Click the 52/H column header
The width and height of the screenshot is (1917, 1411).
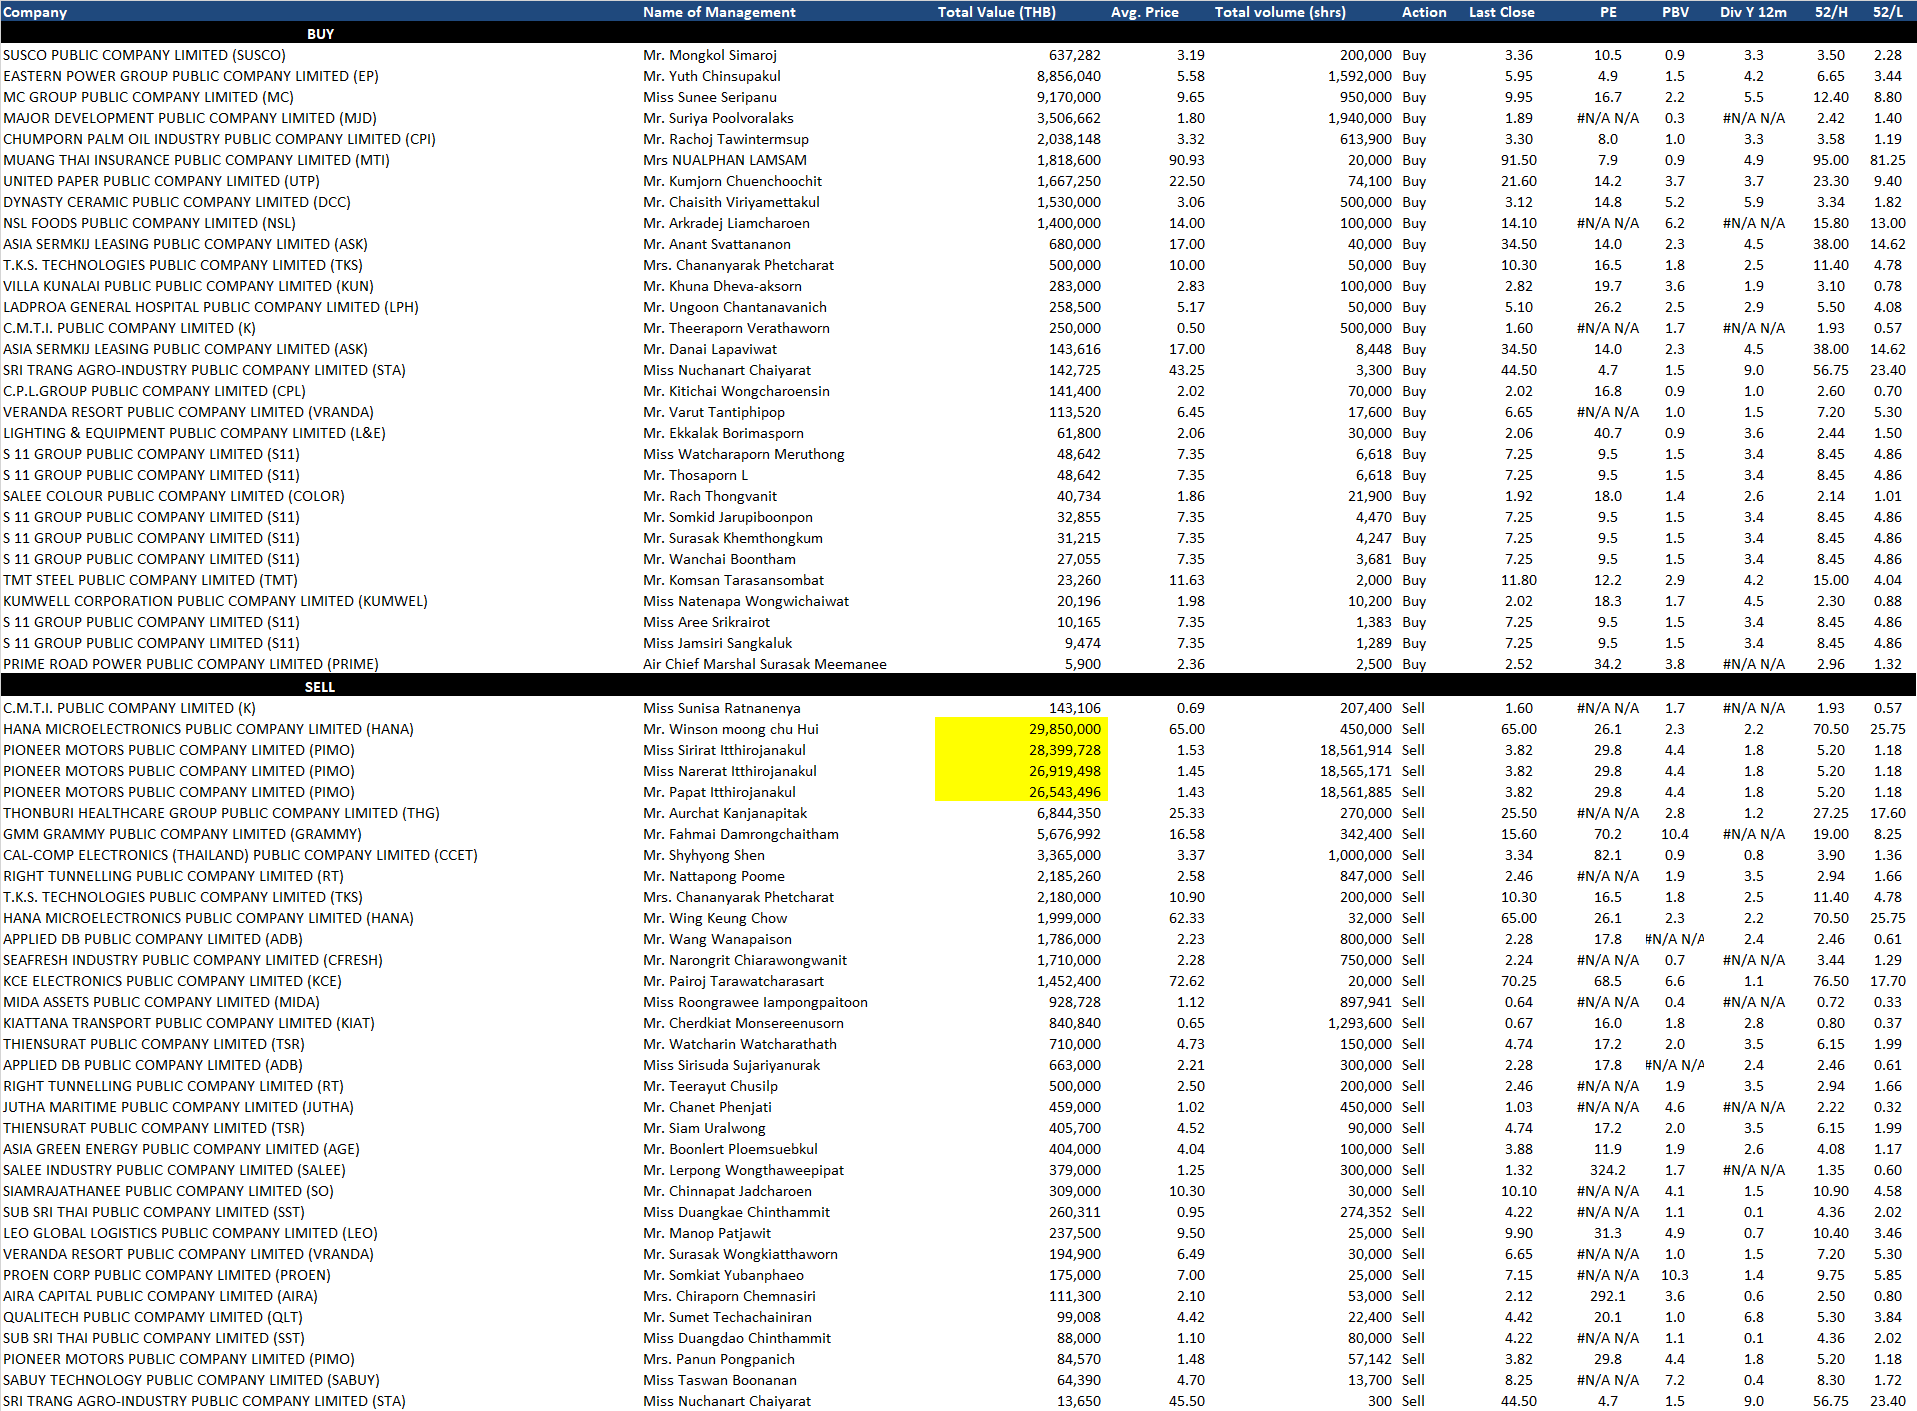1831,12
